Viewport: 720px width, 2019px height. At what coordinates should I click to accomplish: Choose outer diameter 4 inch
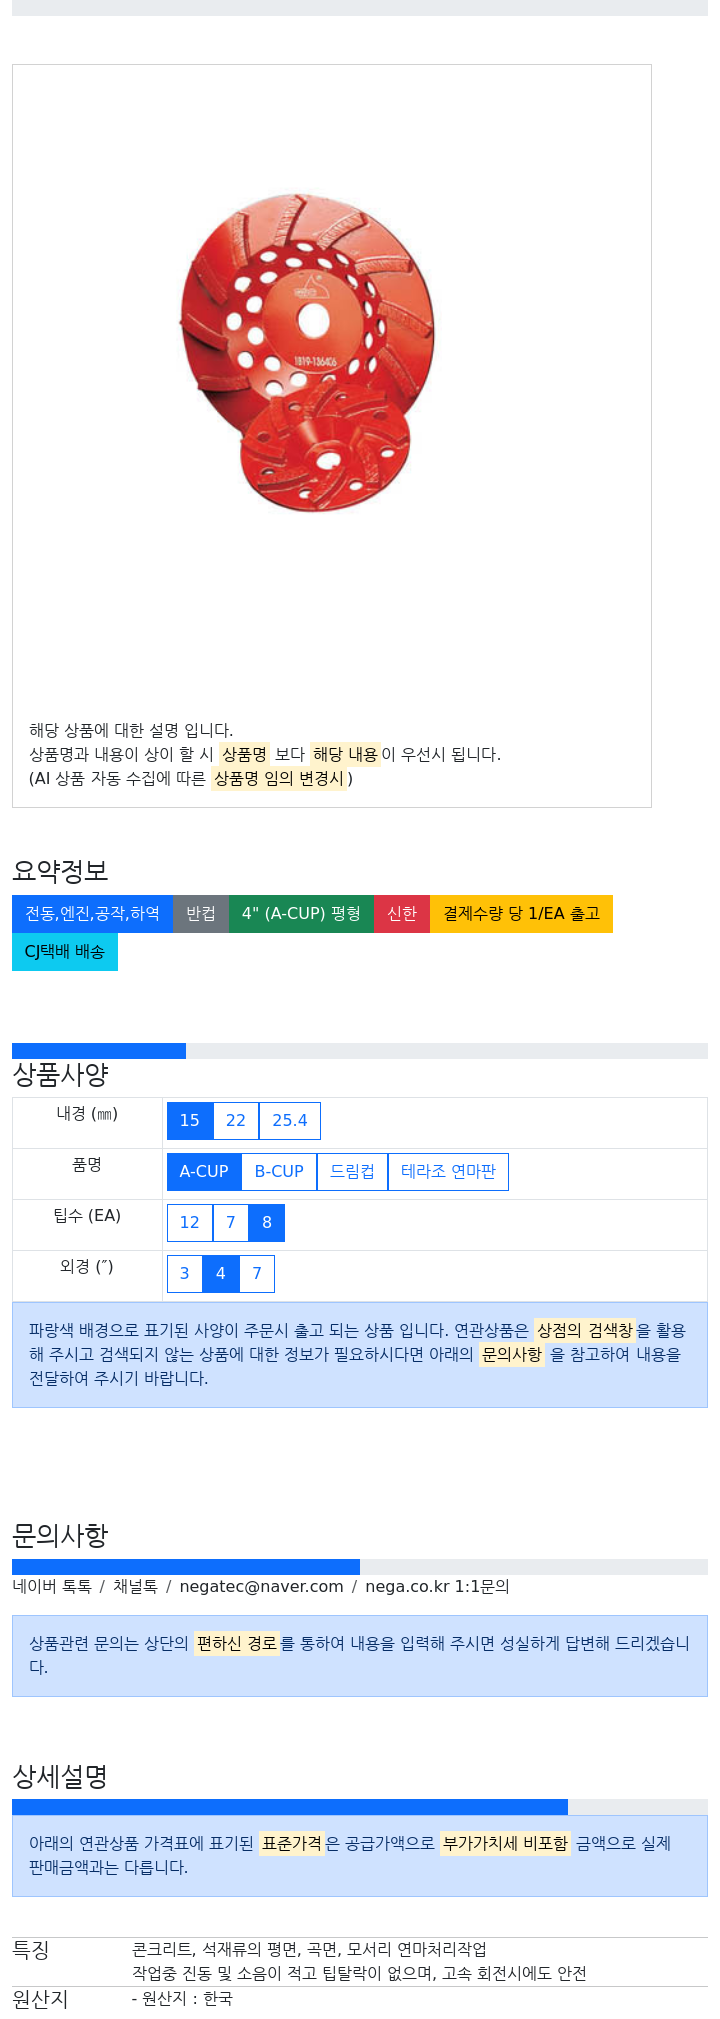coord(221,1273)
